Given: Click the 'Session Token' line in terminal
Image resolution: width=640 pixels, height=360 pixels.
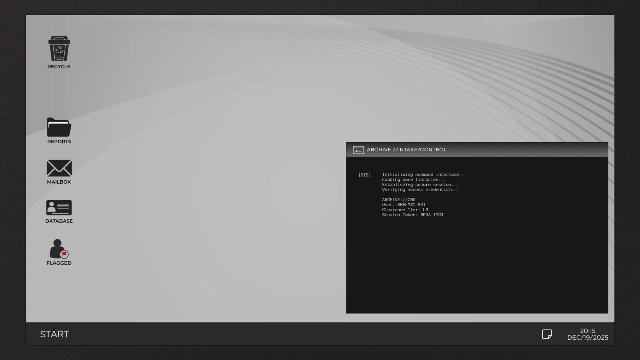Looking at the screenshot, I should coord(413,214).
